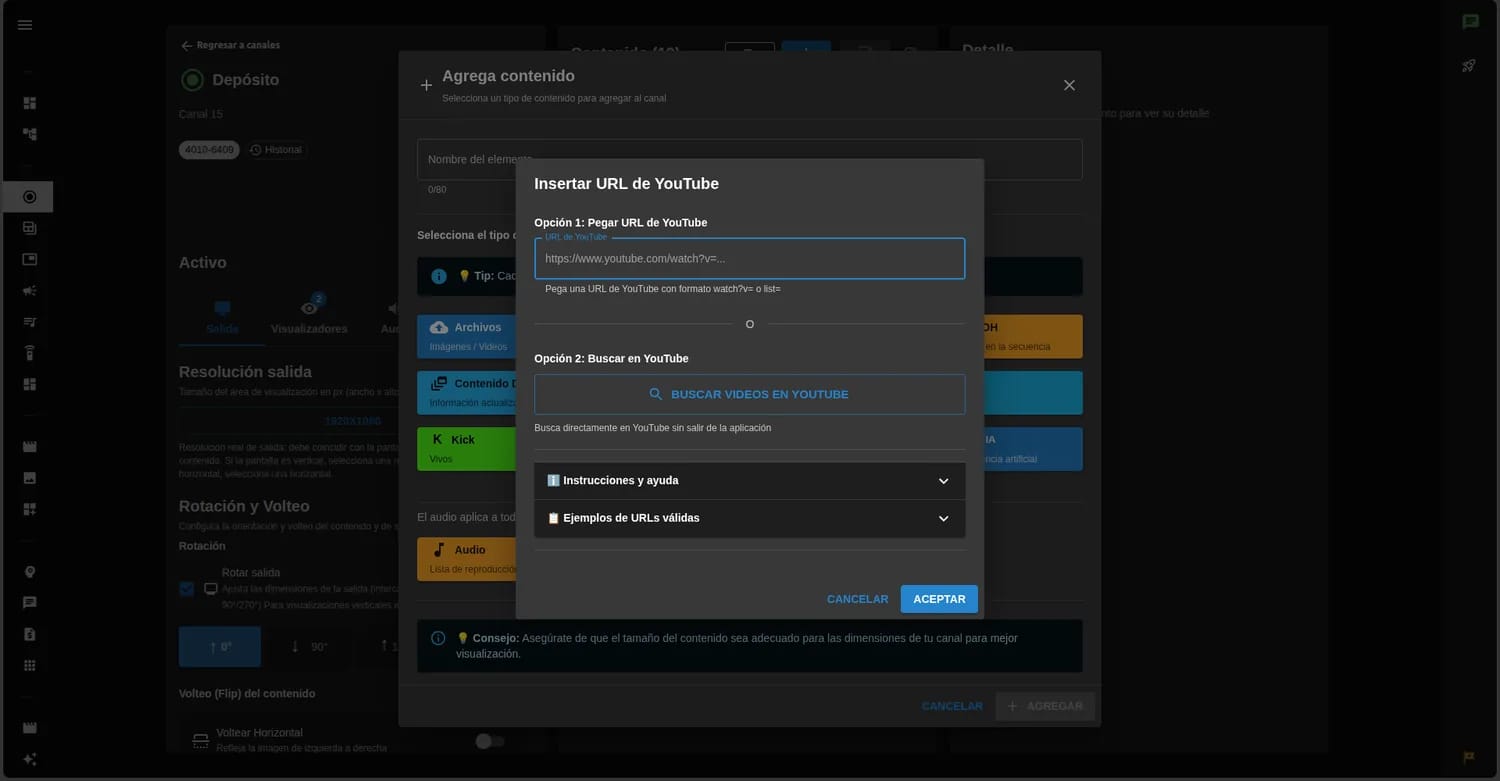Click the 'Insertar URL de YouTube' title
1500x781 pixels.
pyautogui.click(x=627, y=184)
